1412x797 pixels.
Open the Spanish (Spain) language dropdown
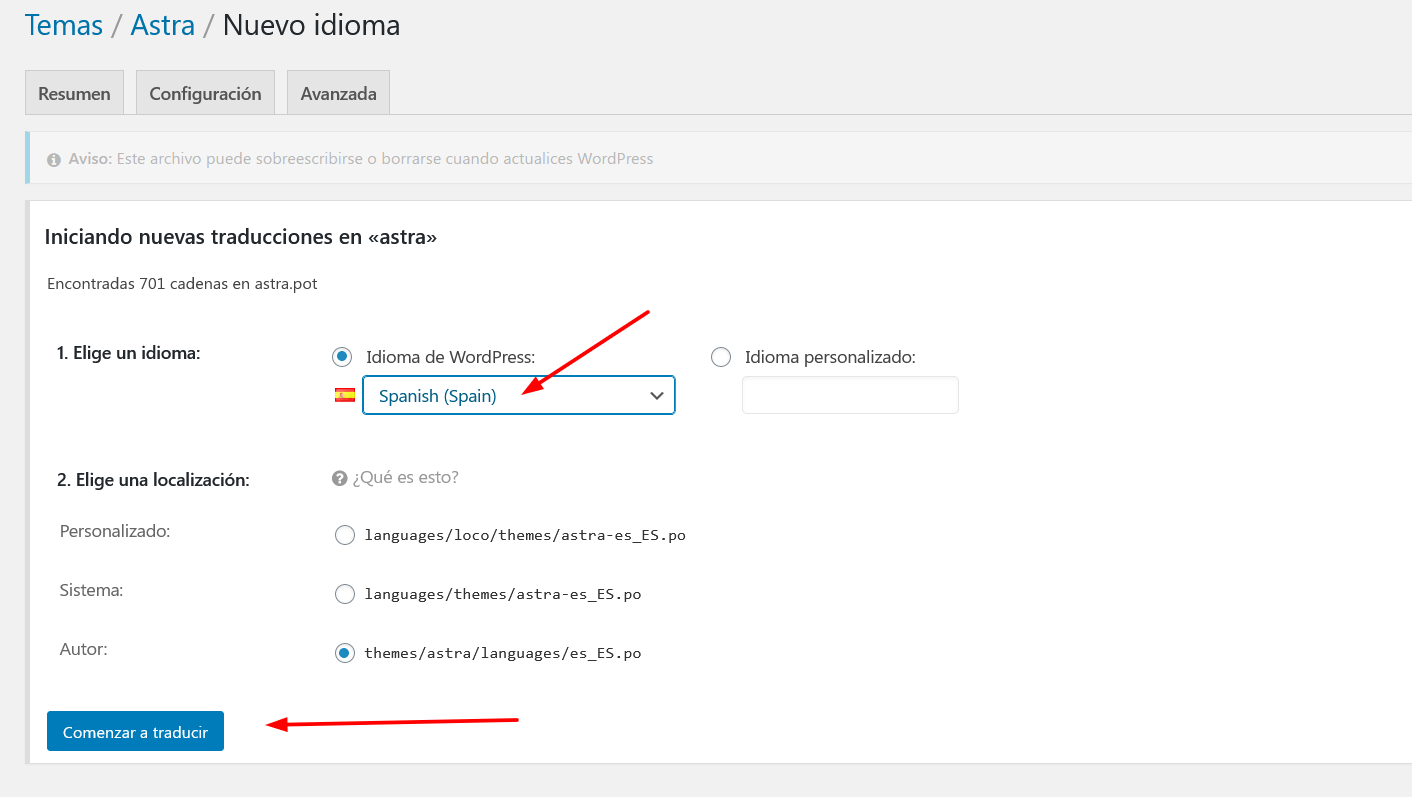pyautogui.click(x=518, y=395)
